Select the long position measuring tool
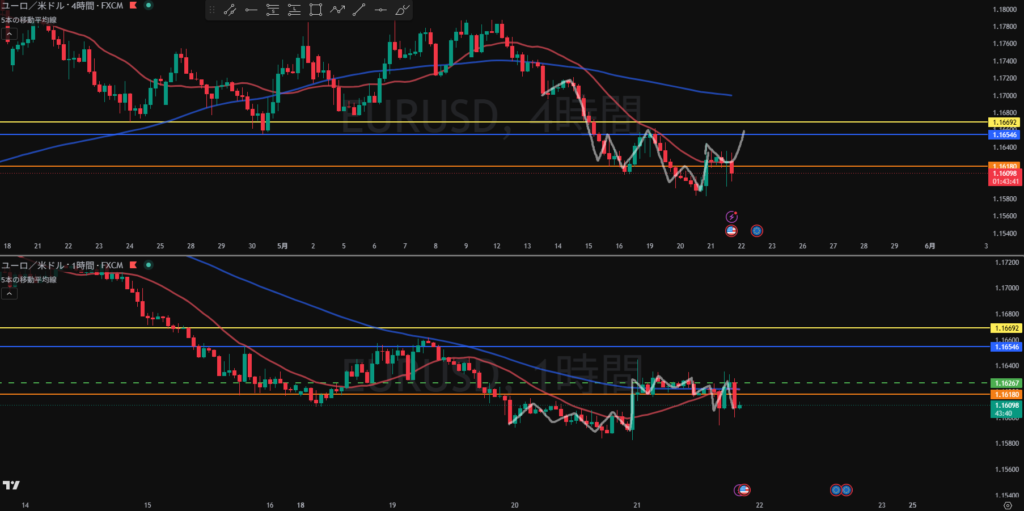The image size is (1024, 511). pyautogui.click(x=295, y=10)
